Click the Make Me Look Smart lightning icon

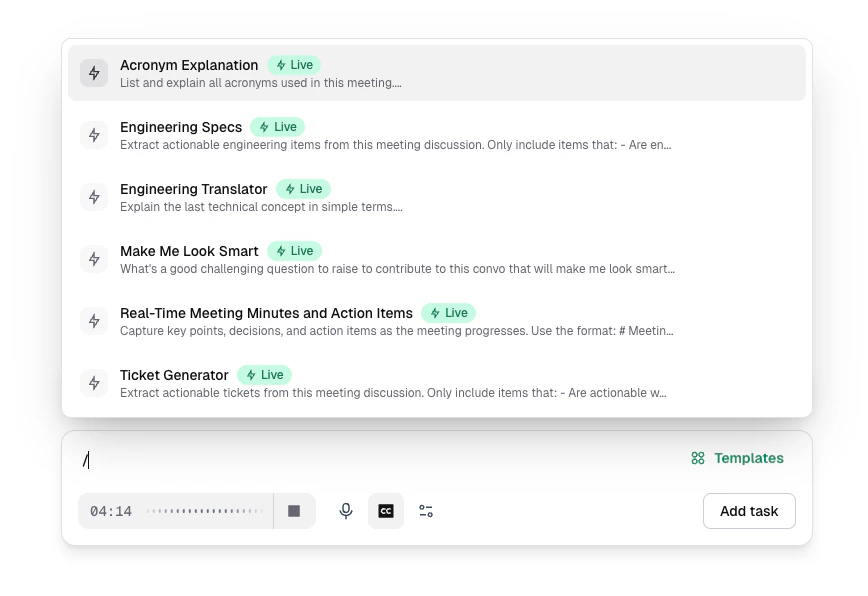(x=94, y=259)
